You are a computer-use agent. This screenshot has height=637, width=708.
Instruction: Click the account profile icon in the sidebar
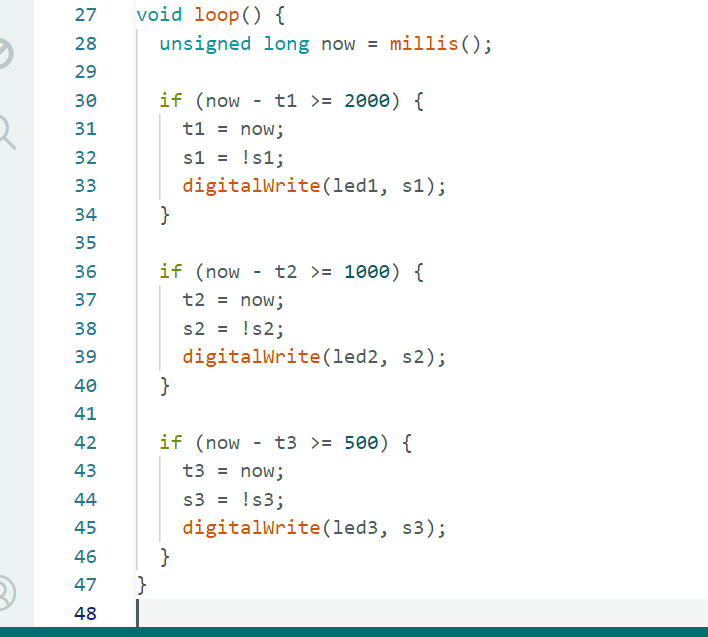click(x=5, y=592)
